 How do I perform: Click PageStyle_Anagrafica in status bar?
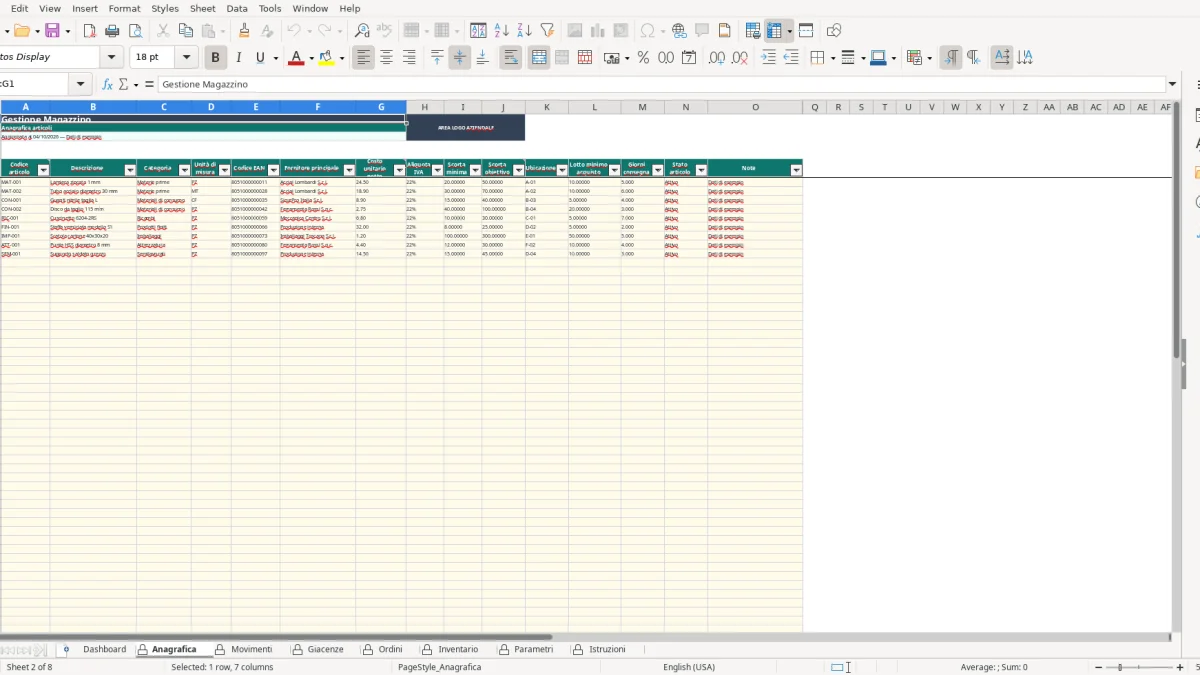click(439, 667)
